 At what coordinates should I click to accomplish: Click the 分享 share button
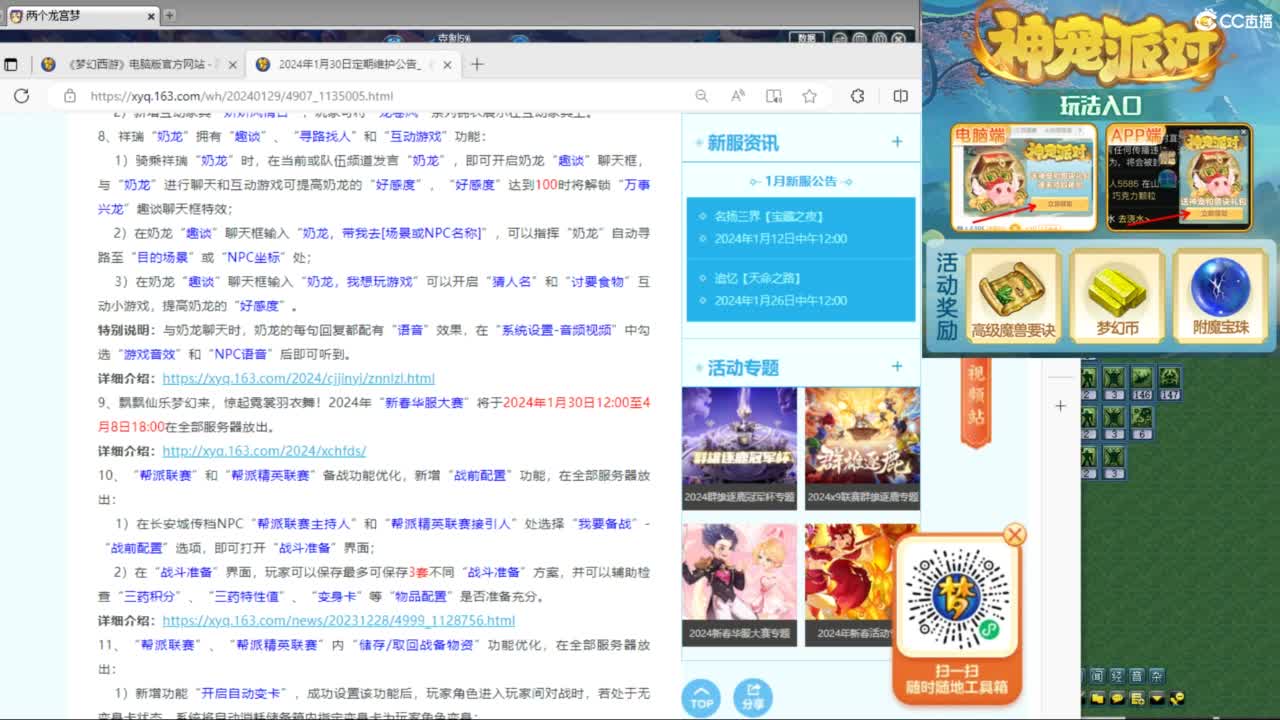[753, 697]
